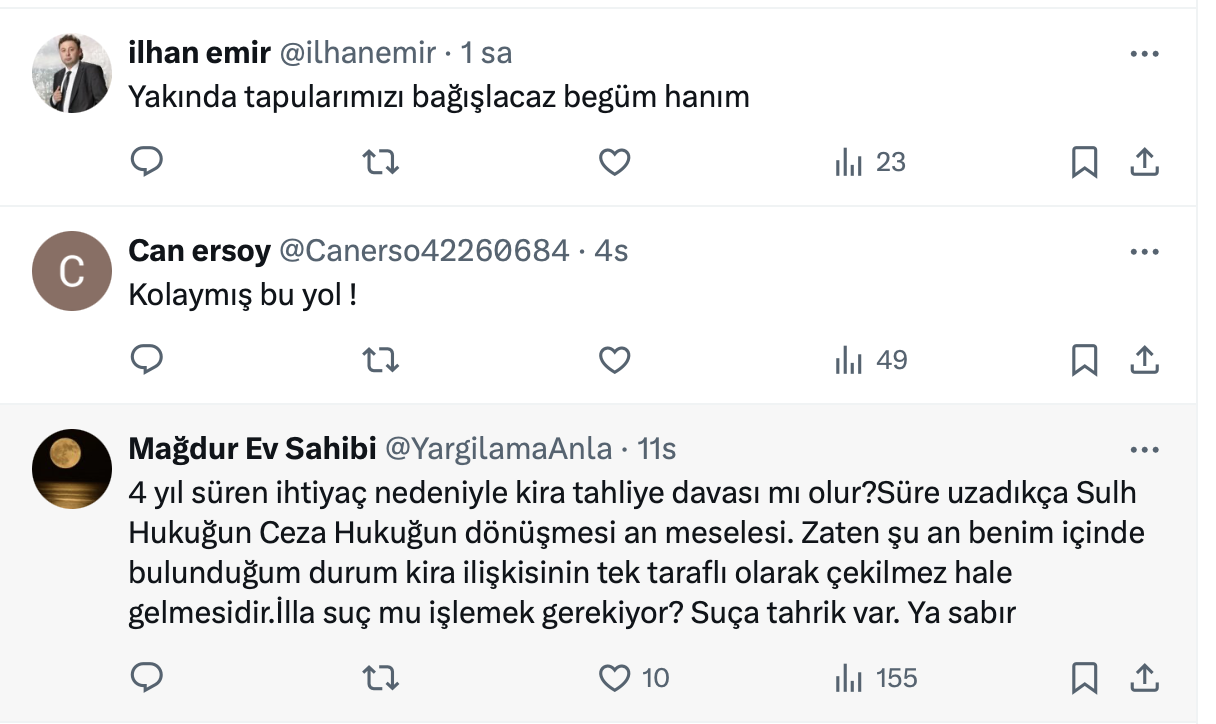Screen dimensions: 1216x724
Task: Repost Can ersoy's tweet
Action: (x=380, y=359)
